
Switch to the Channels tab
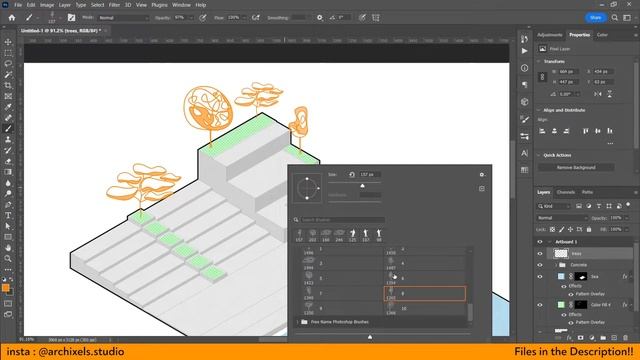pyautogui.click(x=566, y=192)
